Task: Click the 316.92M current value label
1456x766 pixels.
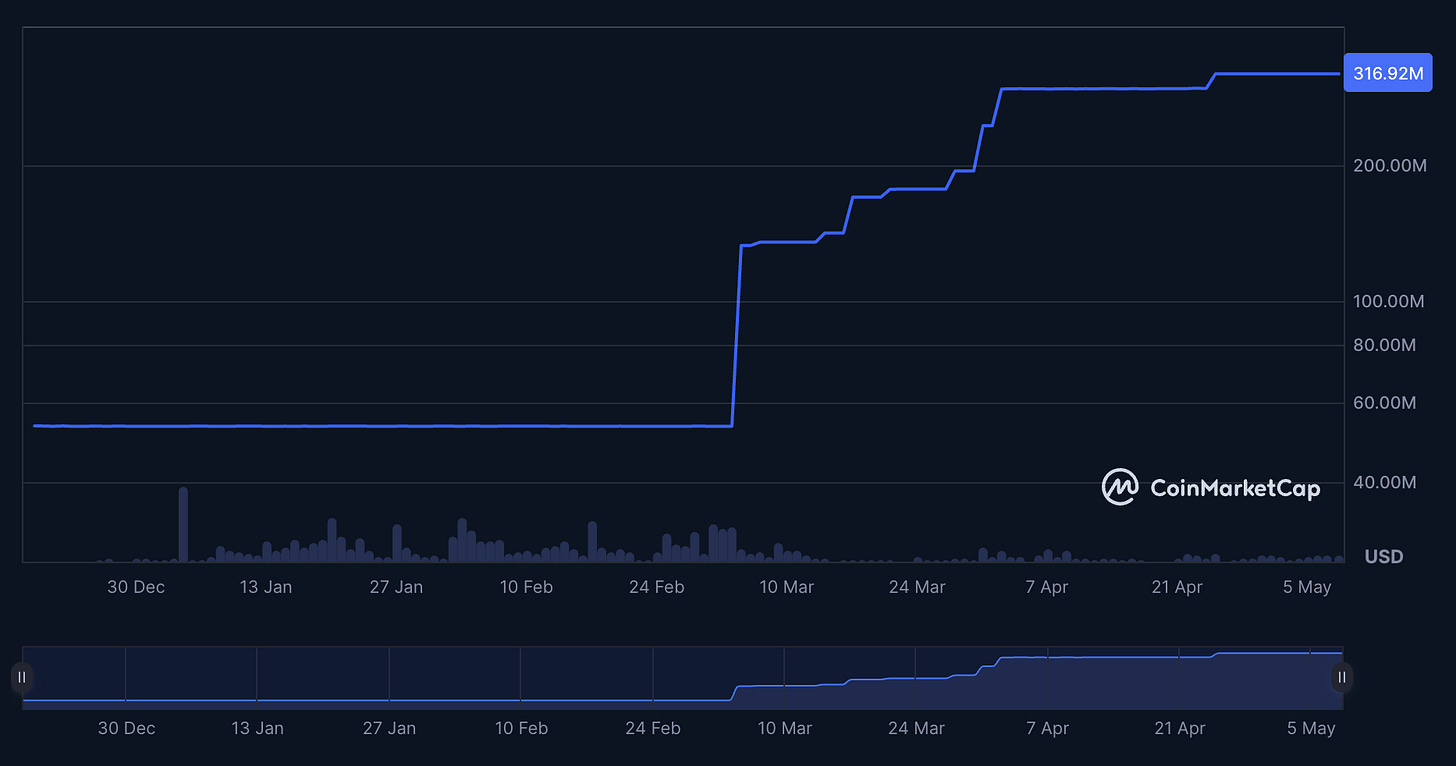Action: [x=1389, y=73]
